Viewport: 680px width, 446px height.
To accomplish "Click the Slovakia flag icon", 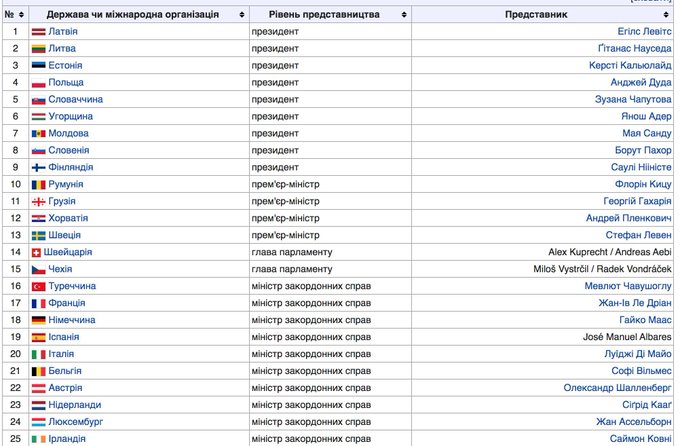I will pos(39,100).
